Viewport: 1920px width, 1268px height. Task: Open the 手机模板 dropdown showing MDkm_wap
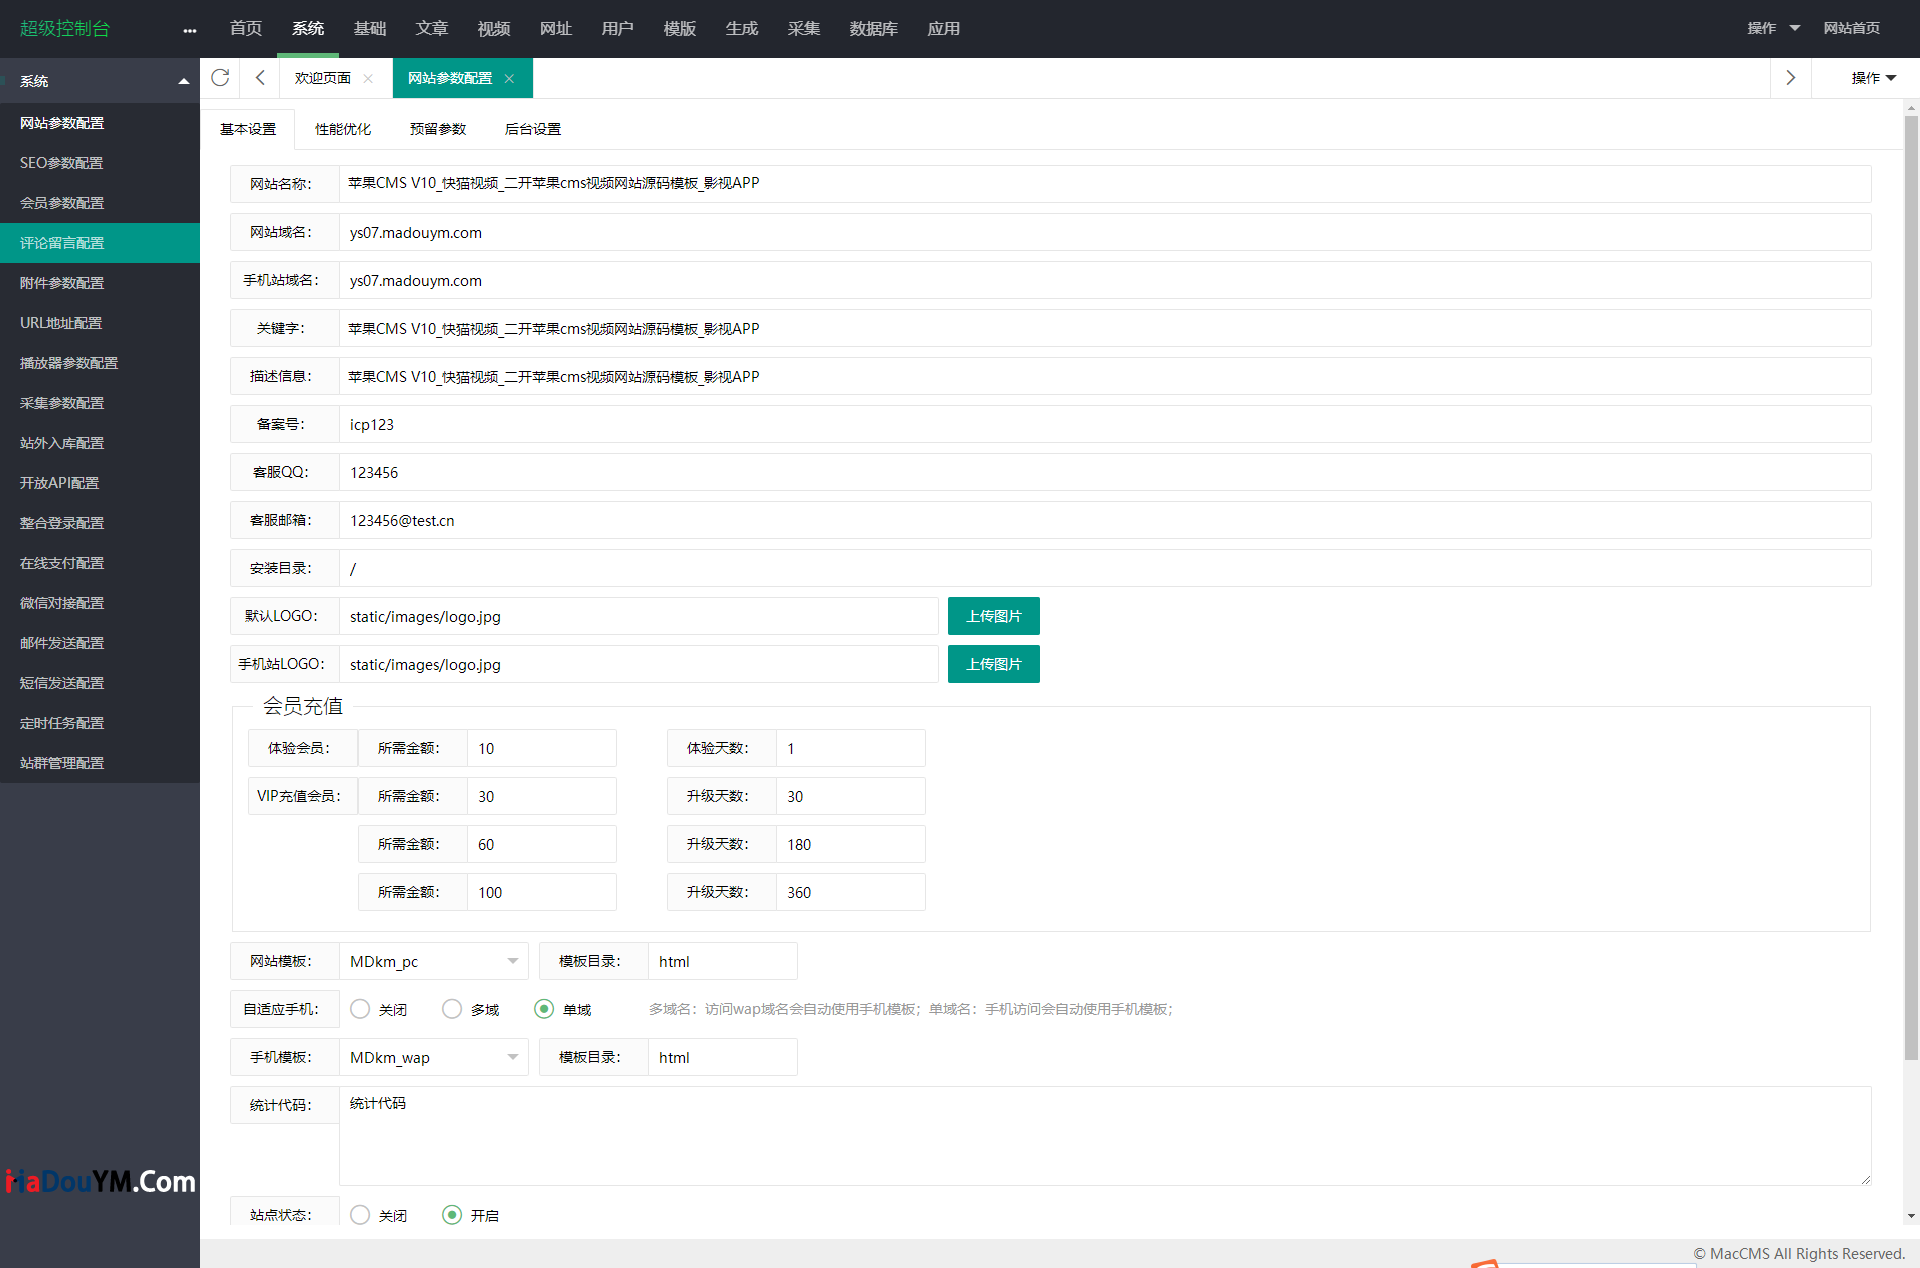434,1057
